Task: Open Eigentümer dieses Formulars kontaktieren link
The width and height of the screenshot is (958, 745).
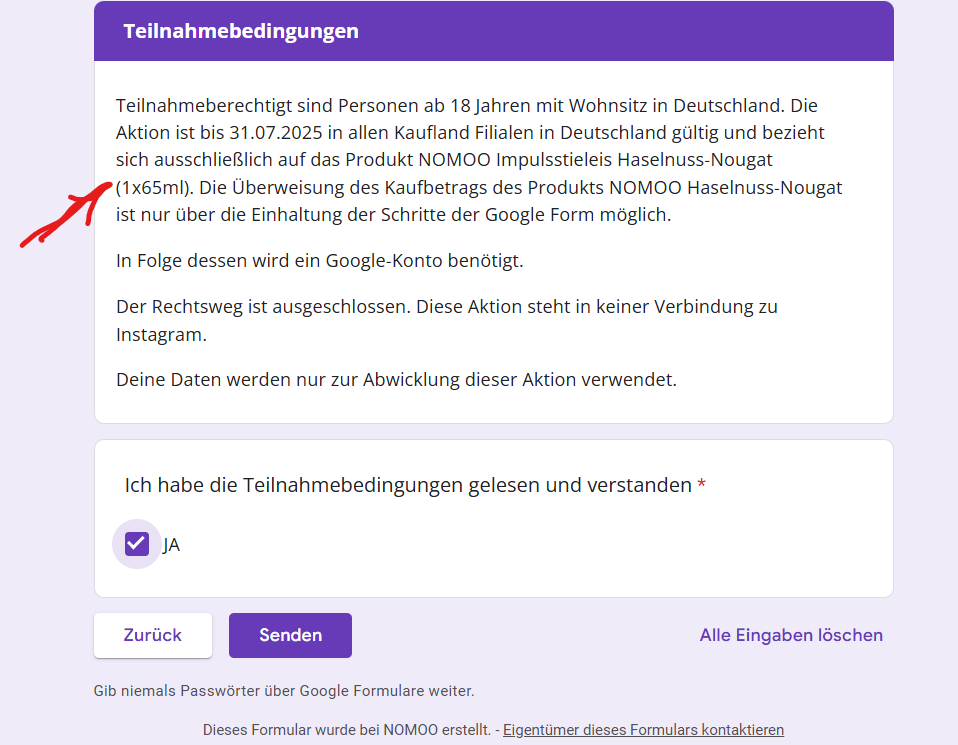Action: coord(643,730)
